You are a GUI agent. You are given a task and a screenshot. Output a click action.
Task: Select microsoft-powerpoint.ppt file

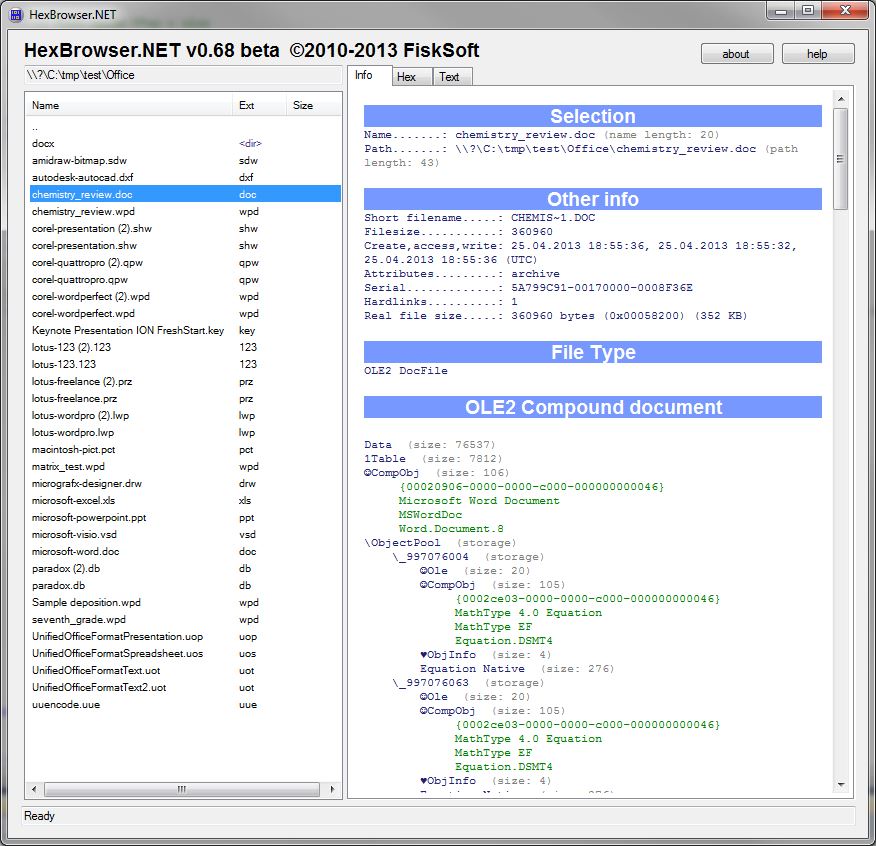pyautogui.click(x=185, y=517)
